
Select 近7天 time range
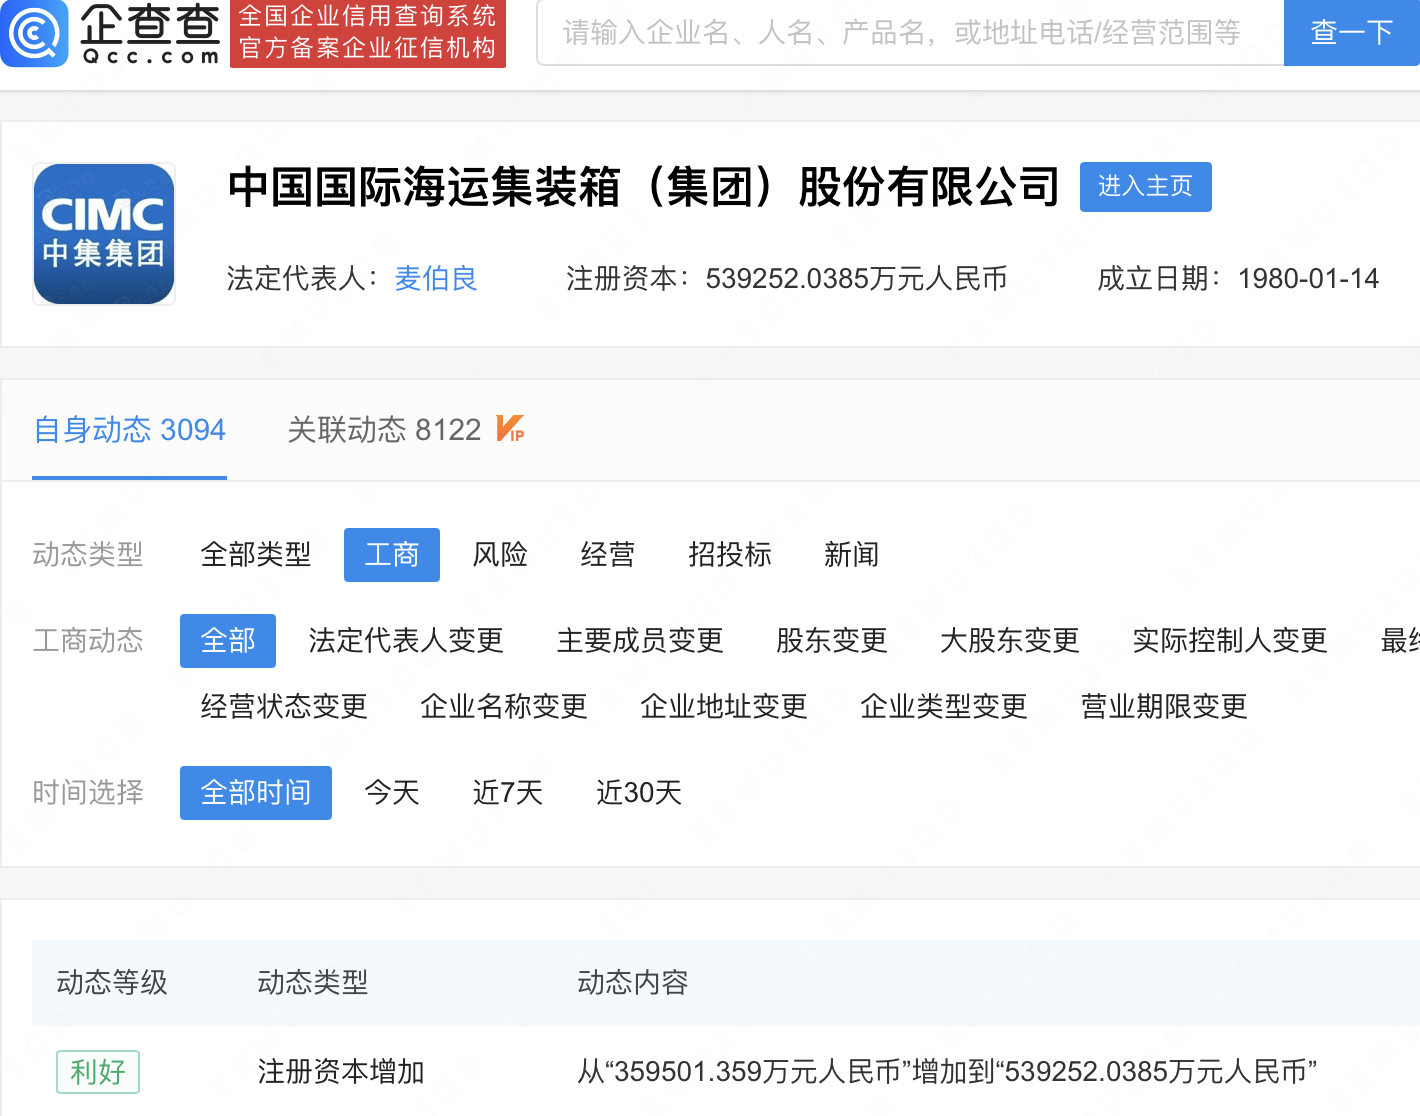point(508,793)
